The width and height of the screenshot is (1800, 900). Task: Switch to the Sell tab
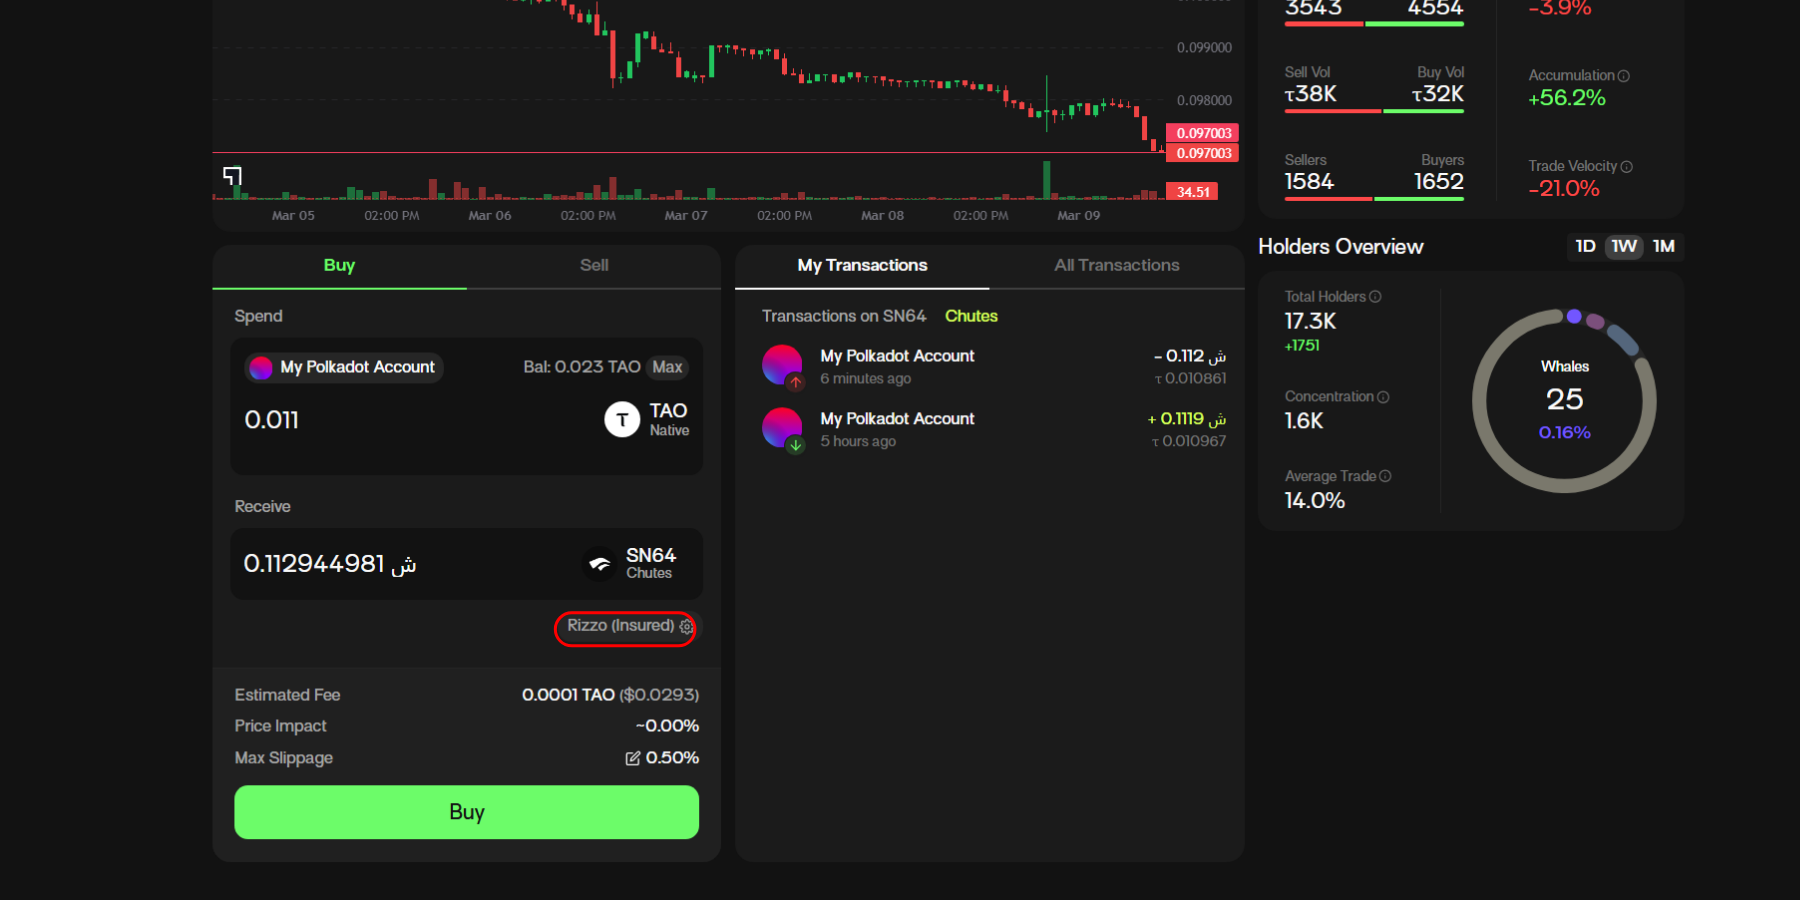pos(593,266)
